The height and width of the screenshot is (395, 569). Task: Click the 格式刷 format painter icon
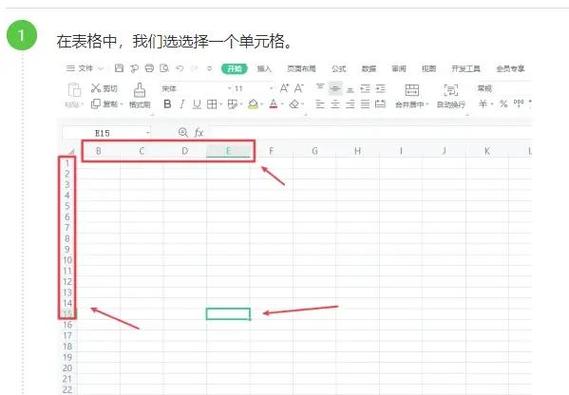140,90
